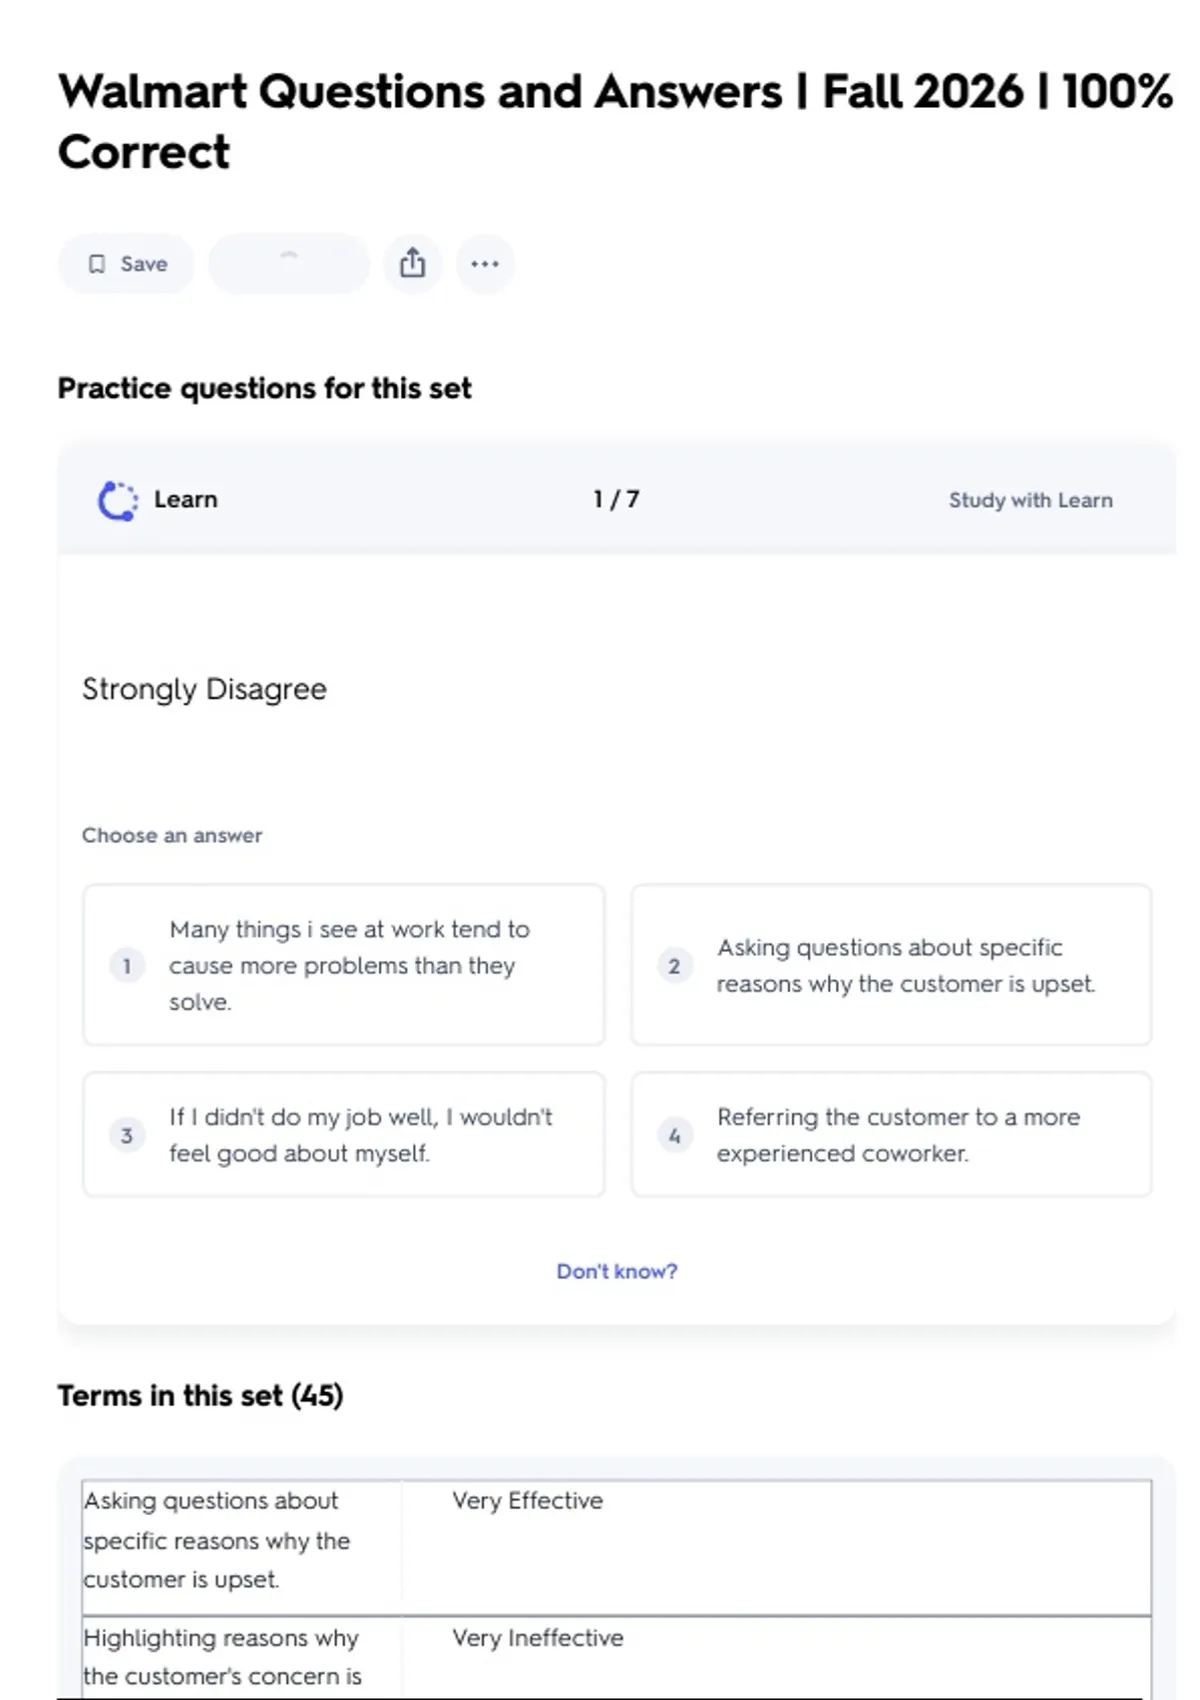Click the number 4 badge icon
Image resolution: width=1200 pixels, height=1700 pixels.
tap(674, 1135)
